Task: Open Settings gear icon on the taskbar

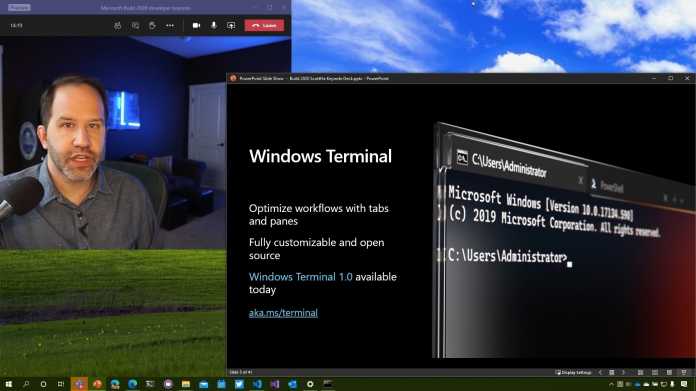Action: [x=310, y=384]
